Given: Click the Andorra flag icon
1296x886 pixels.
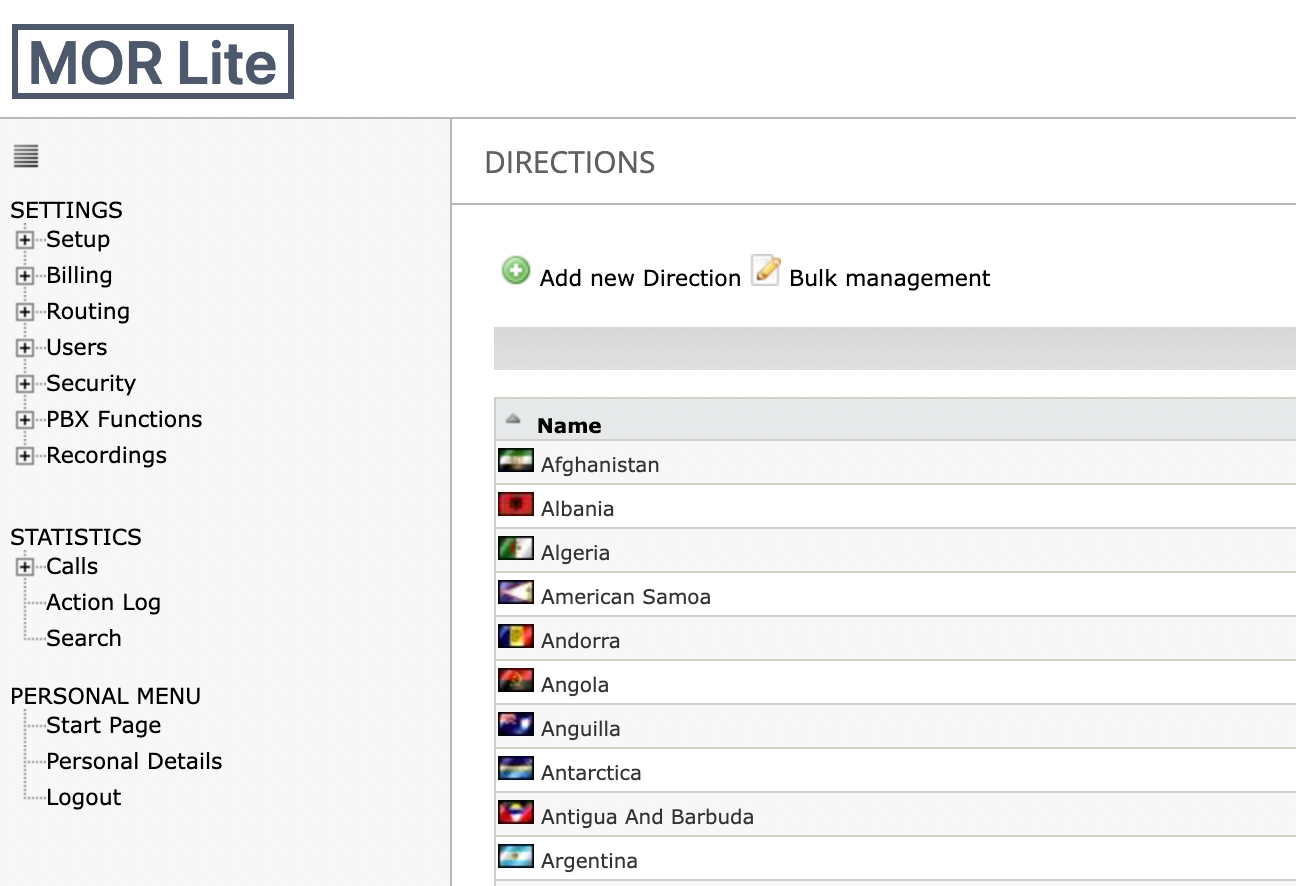Looking at the screenshot, I should tap(516, 637).
